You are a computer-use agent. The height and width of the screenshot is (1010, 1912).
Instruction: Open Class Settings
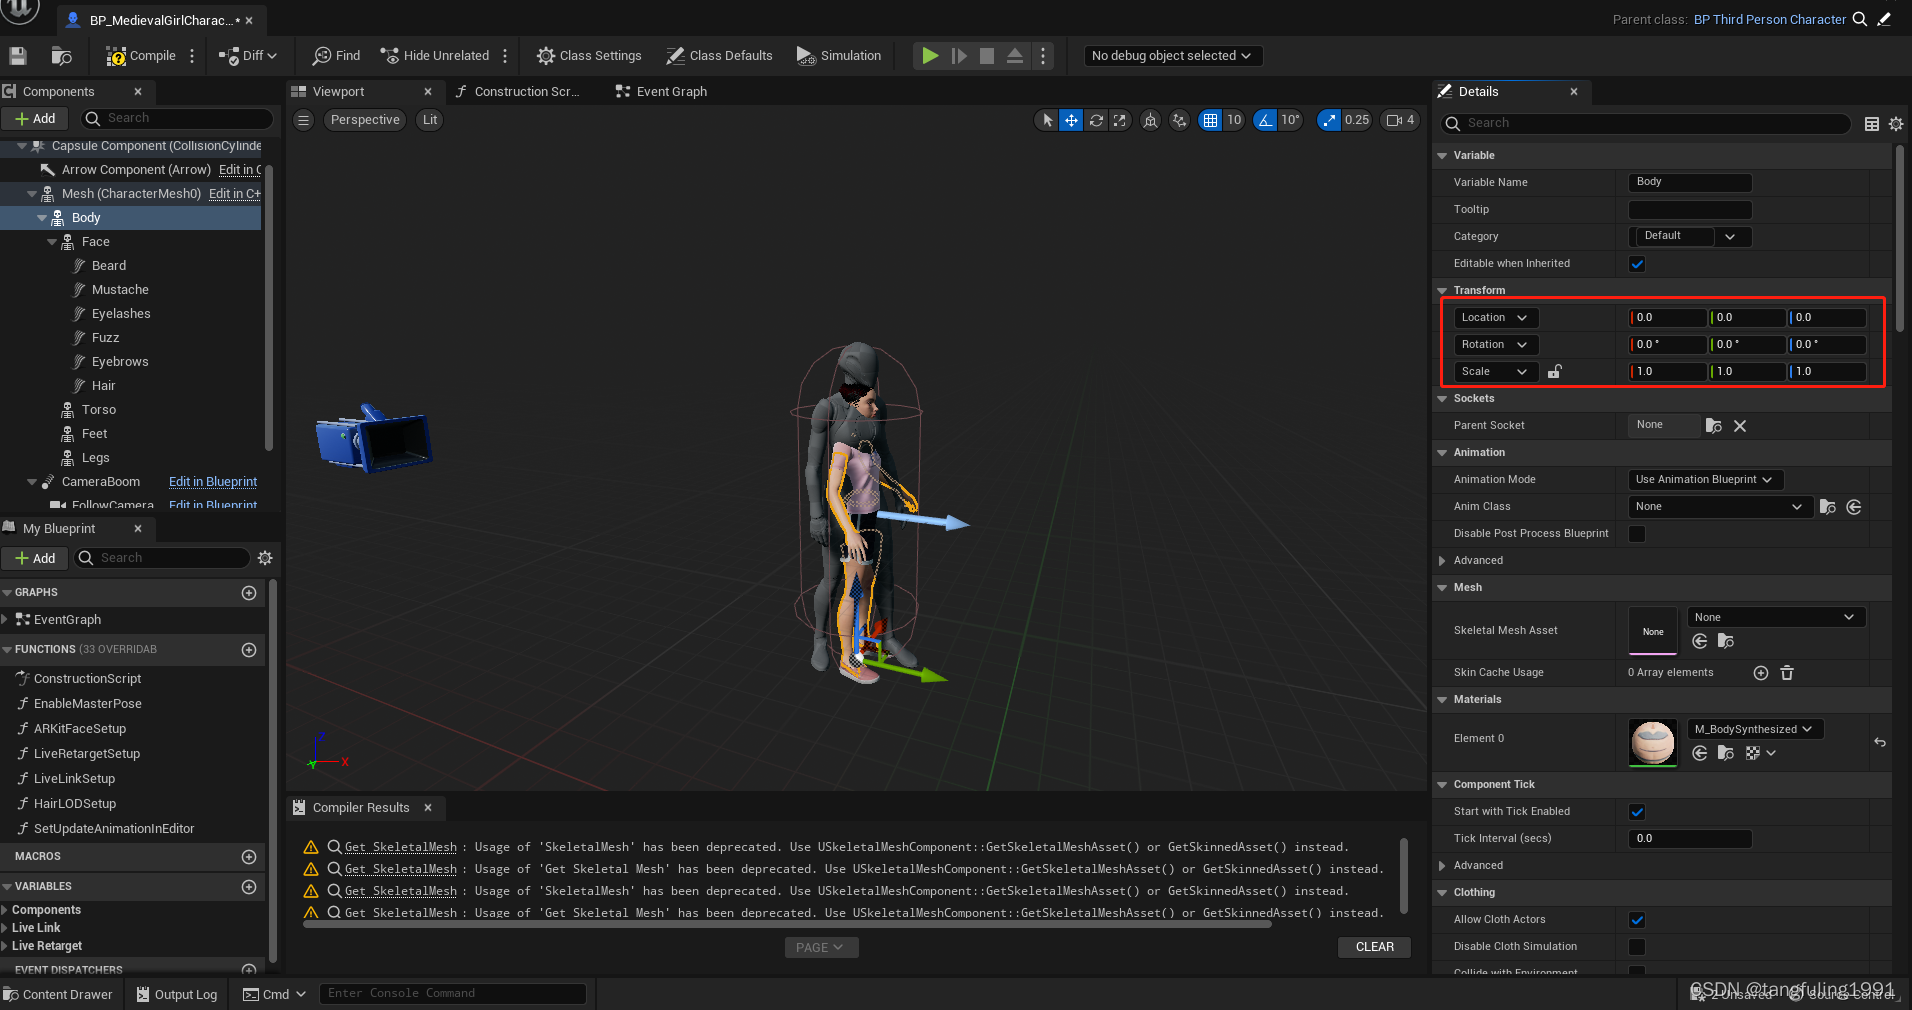click(589, 56)
